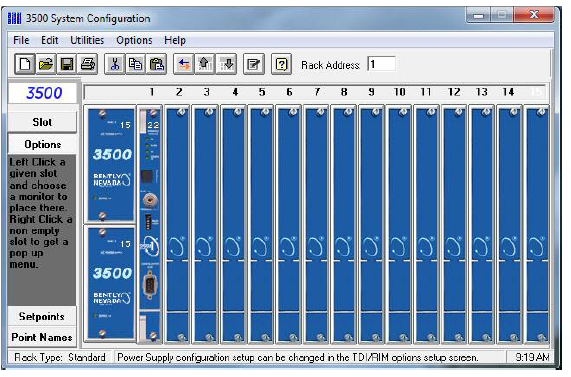Viewport: 571px width, 377px height.
Task: Click the New configuration toolbar icon
Action: pos(25,64)
